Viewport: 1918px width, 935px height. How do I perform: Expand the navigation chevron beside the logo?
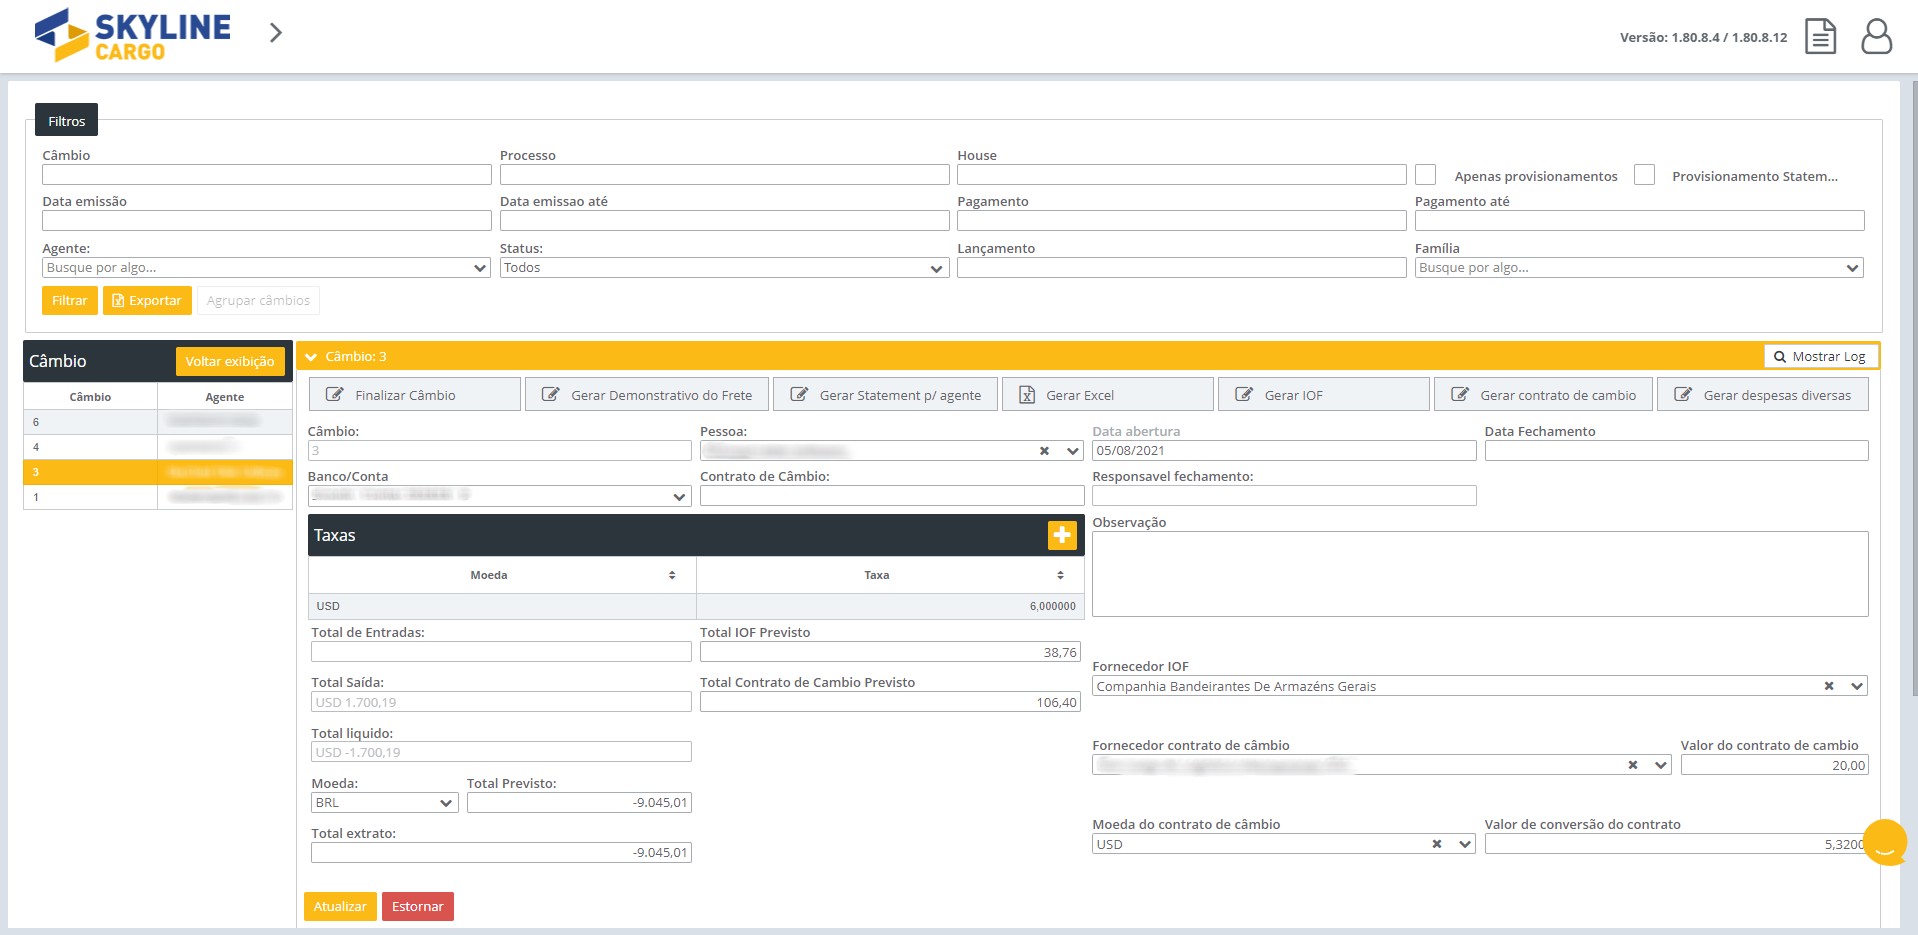pos(276,33)
